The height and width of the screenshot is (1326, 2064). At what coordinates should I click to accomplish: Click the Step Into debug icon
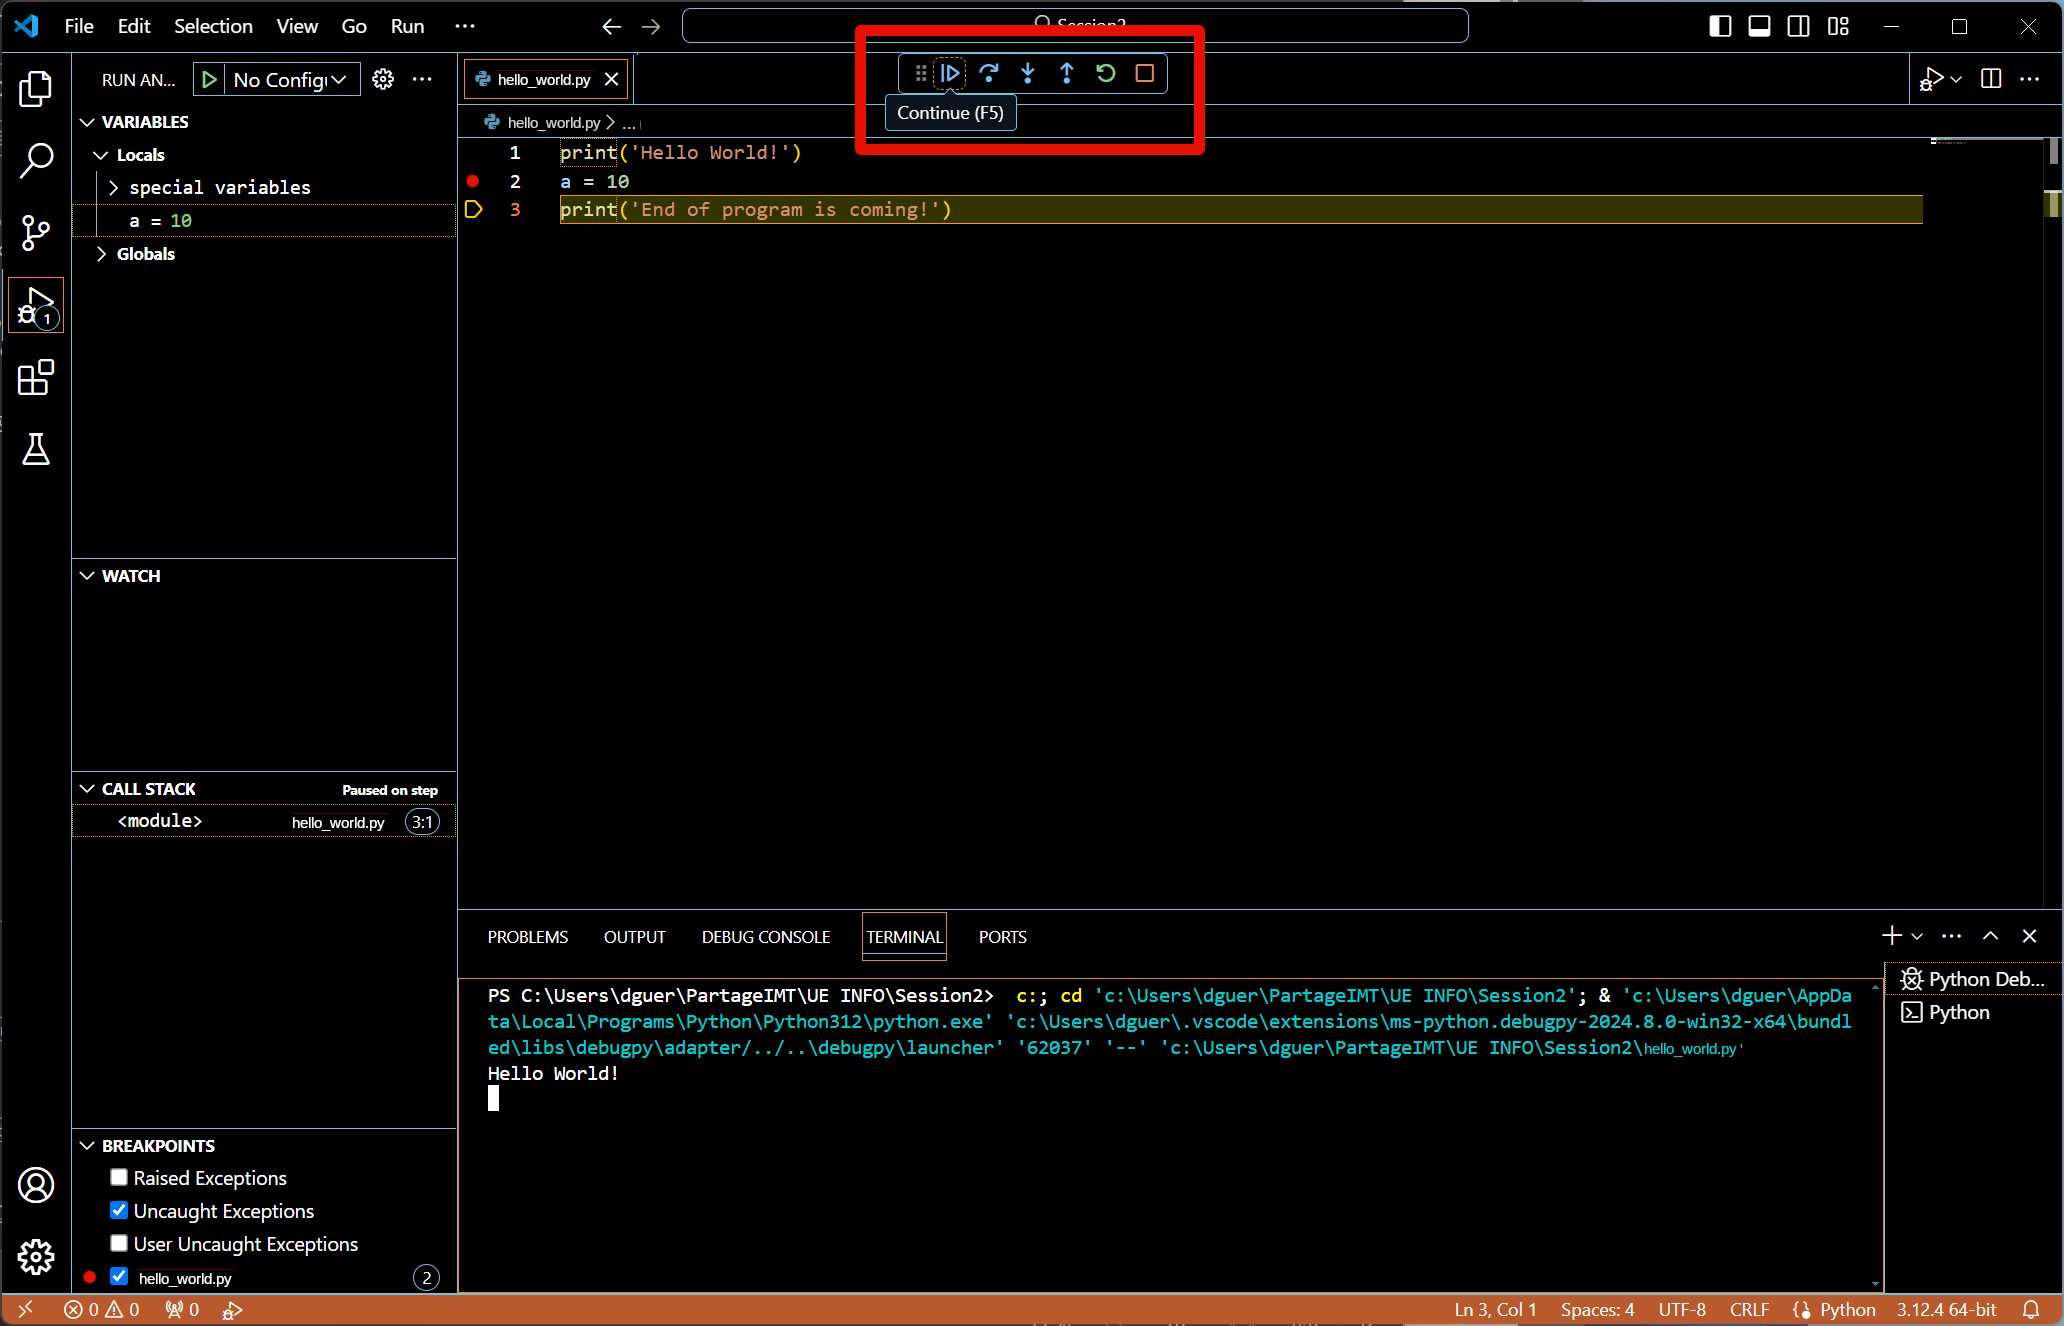point(1027,73)
